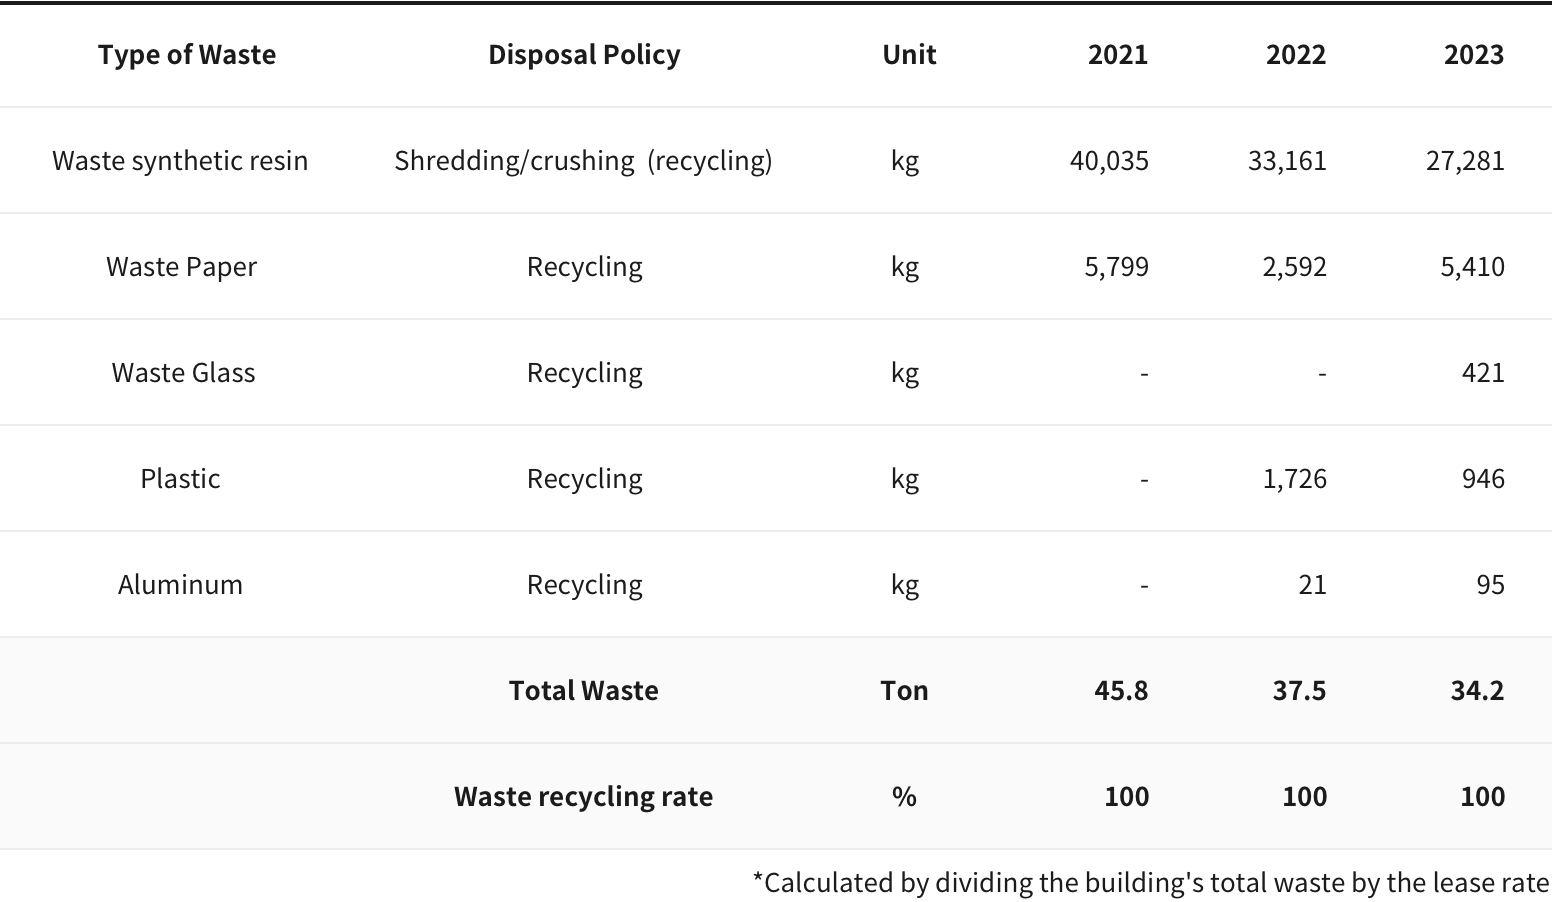
Task: Select the Plastic row label
Action: pyautogui.click(x=180, y=478)
